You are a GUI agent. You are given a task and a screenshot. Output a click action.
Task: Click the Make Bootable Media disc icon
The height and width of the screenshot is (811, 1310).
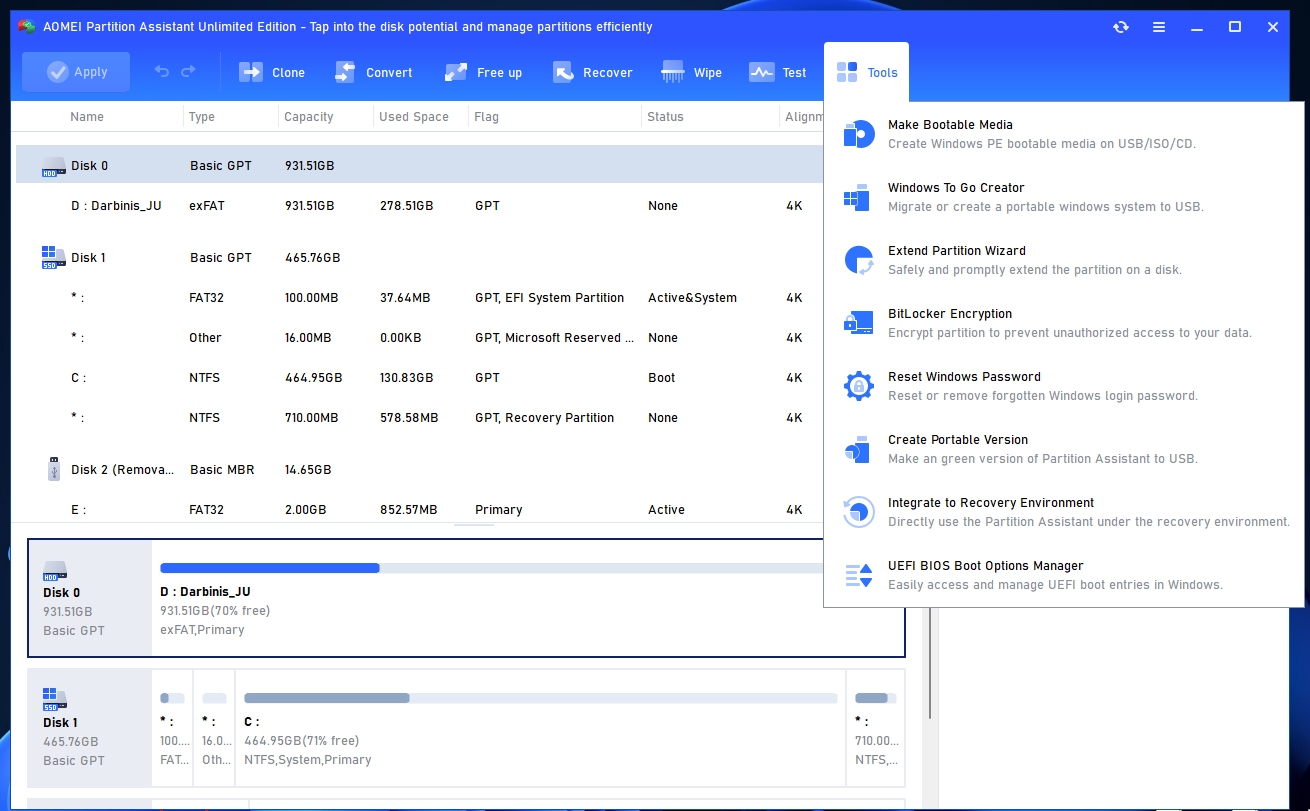point(859,134)
